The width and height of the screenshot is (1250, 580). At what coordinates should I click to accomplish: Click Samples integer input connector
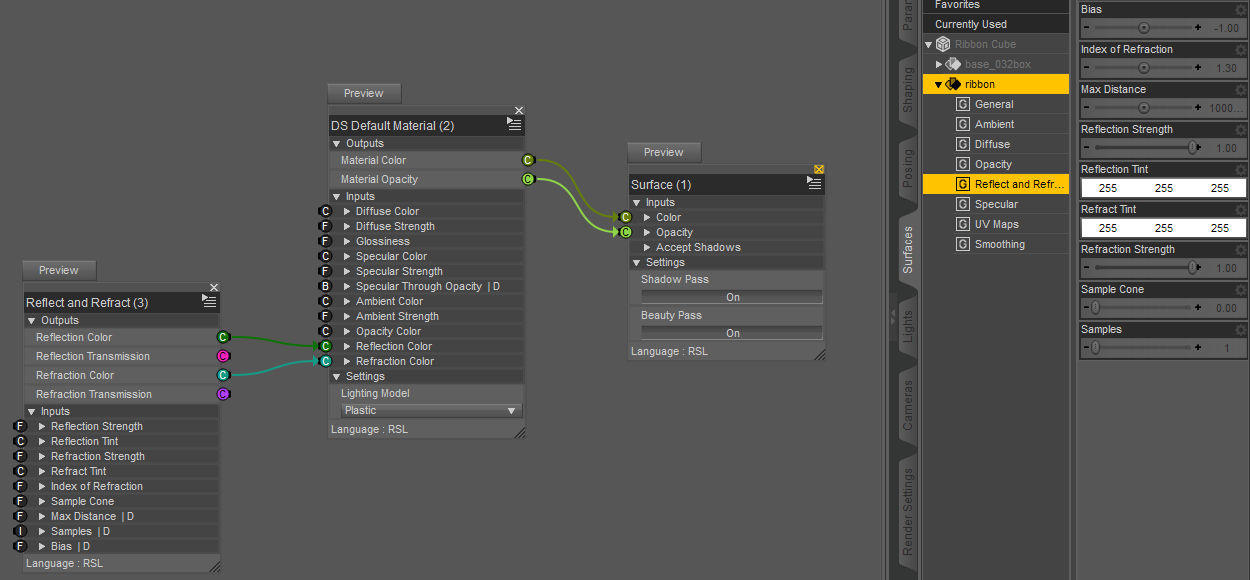20,532
